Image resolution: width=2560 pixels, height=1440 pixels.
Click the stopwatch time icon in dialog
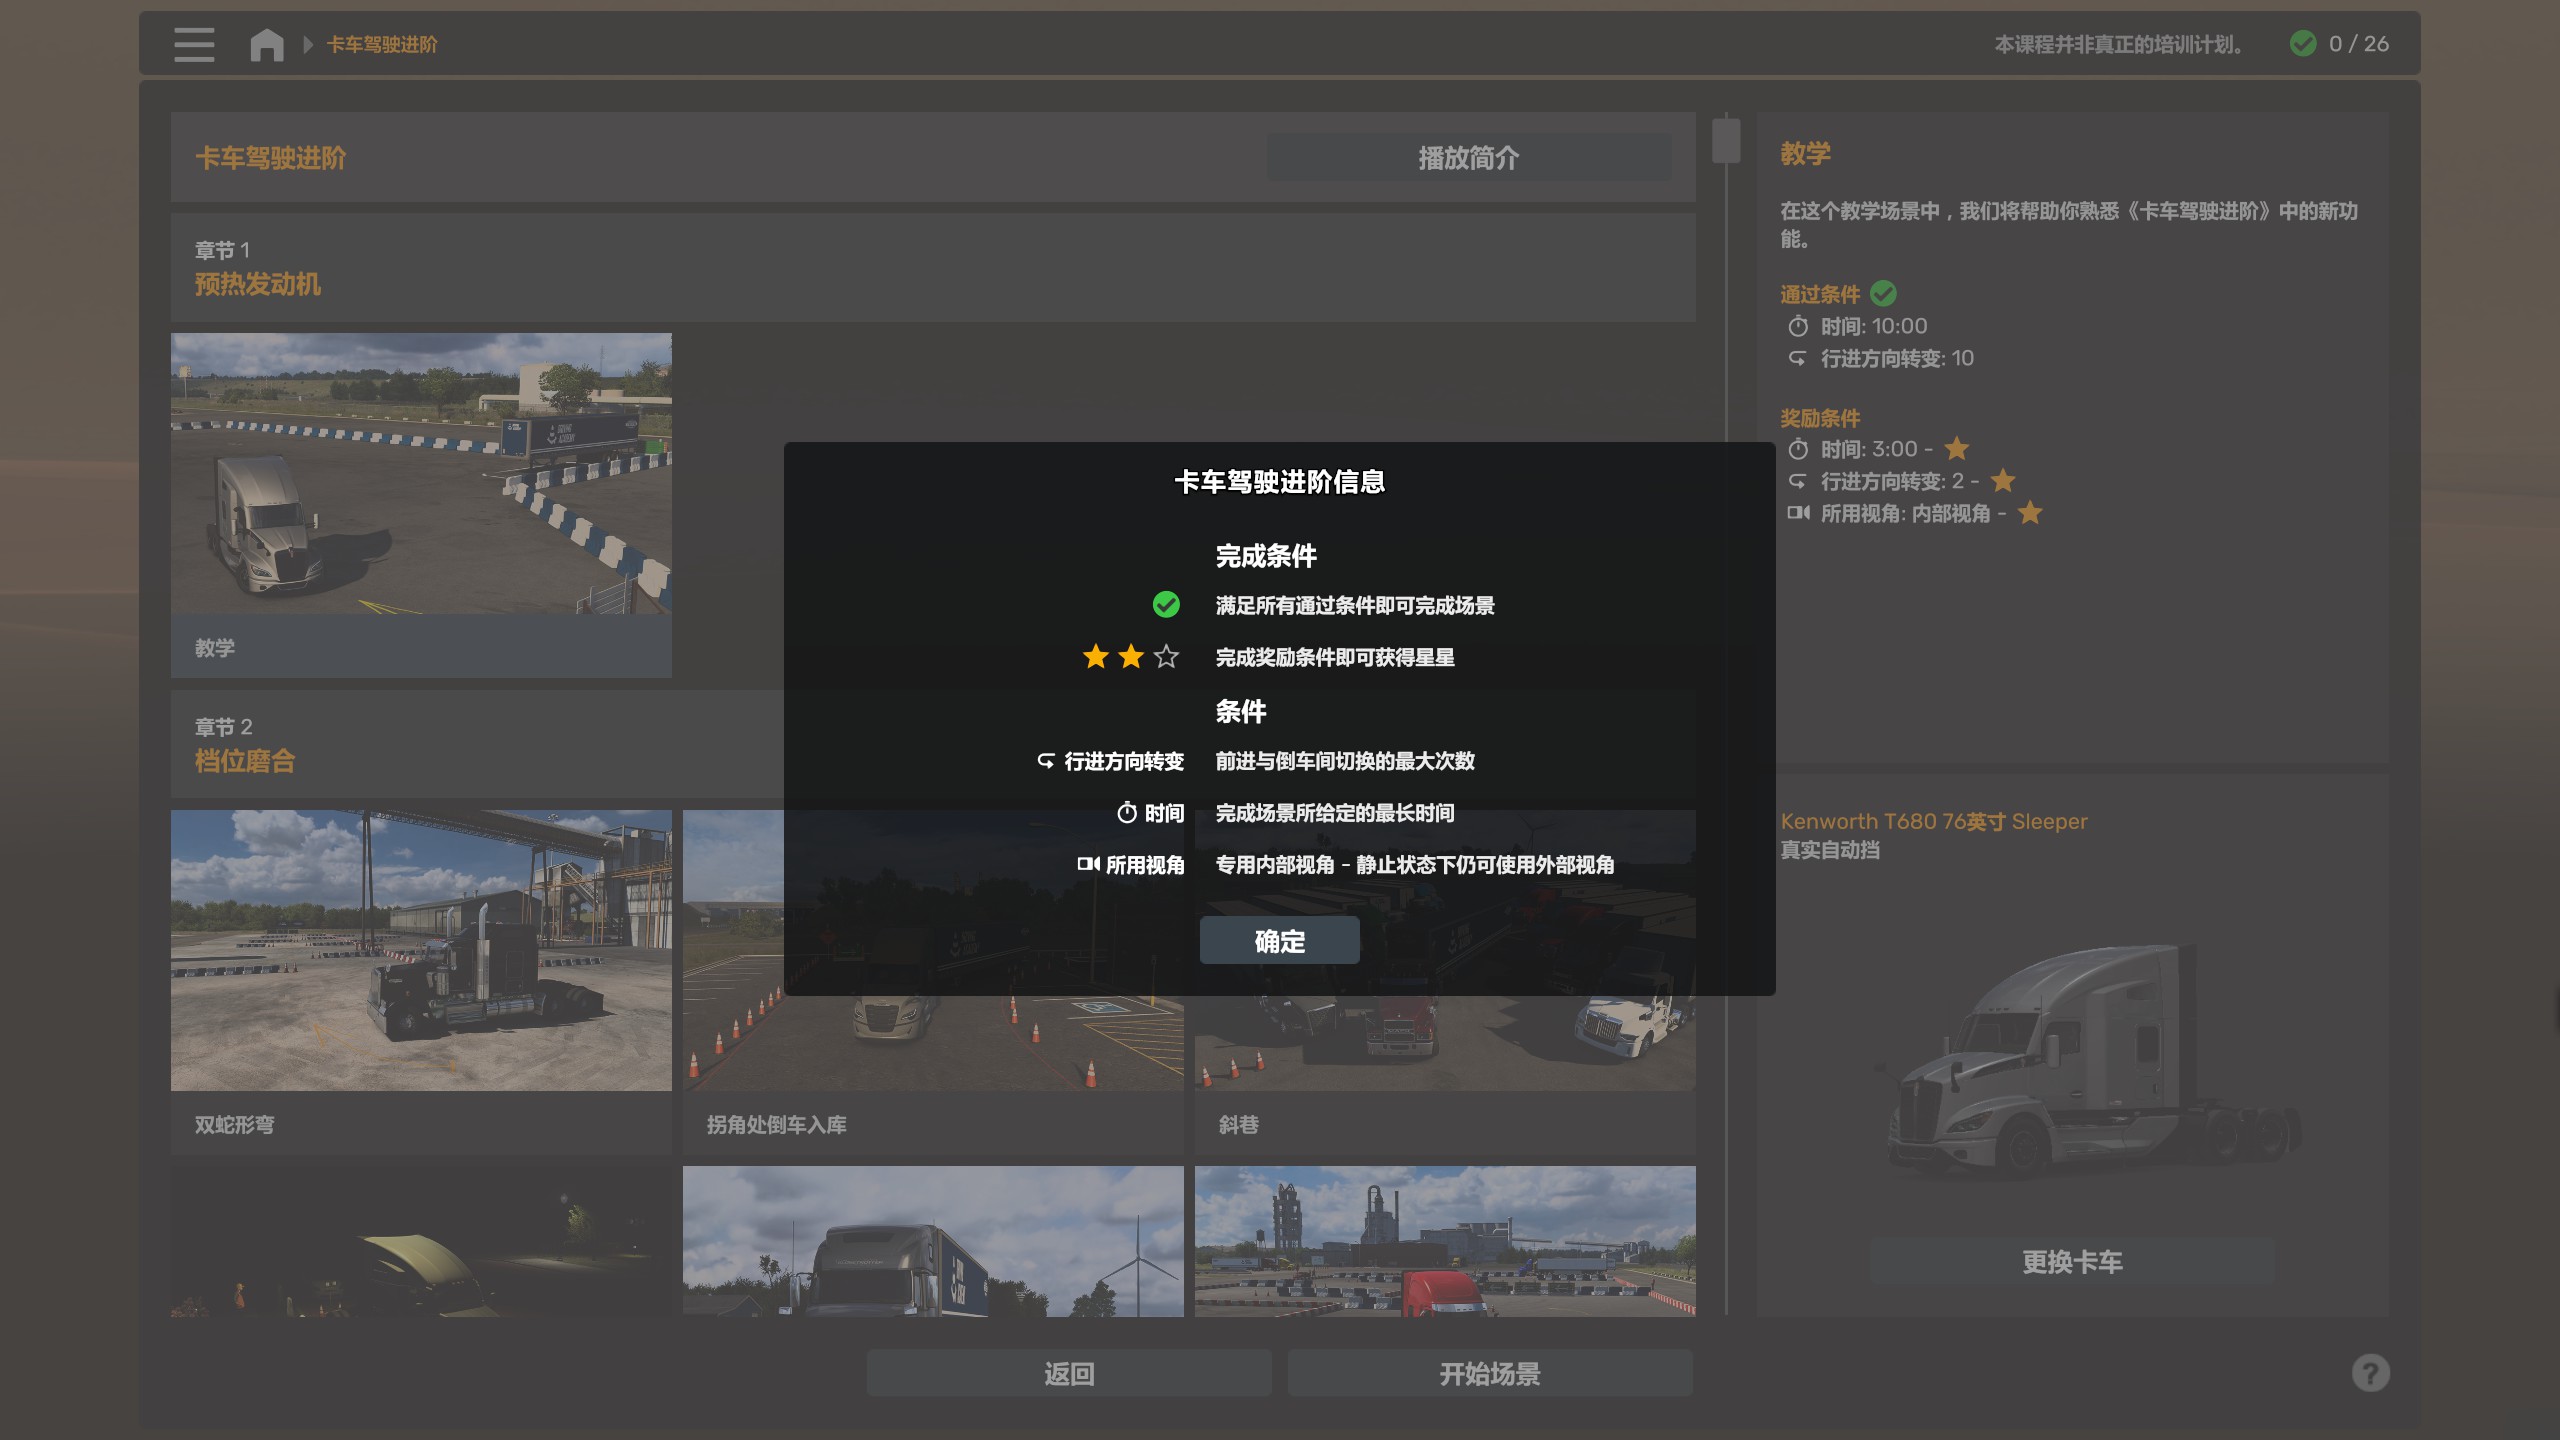click(1127, 813)
